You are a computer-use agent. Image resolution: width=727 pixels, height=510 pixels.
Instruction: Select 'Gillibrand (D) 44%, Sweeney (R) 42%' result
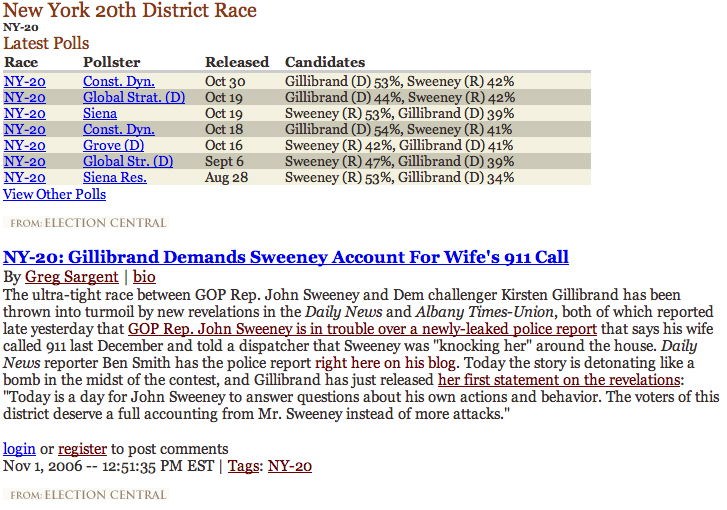[x=400, y=97]
